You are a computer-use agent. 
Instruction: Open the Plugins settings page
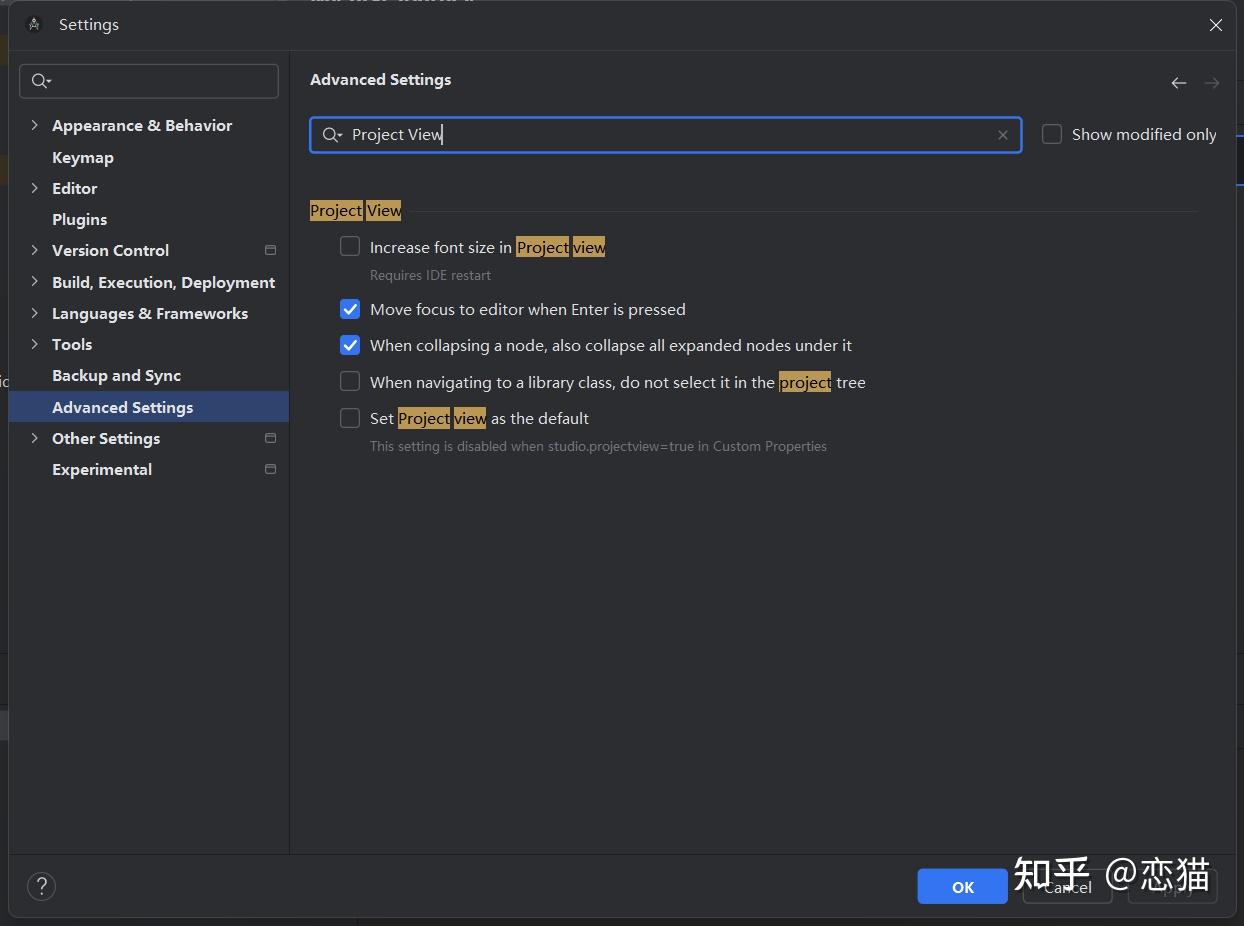point(79,219)
